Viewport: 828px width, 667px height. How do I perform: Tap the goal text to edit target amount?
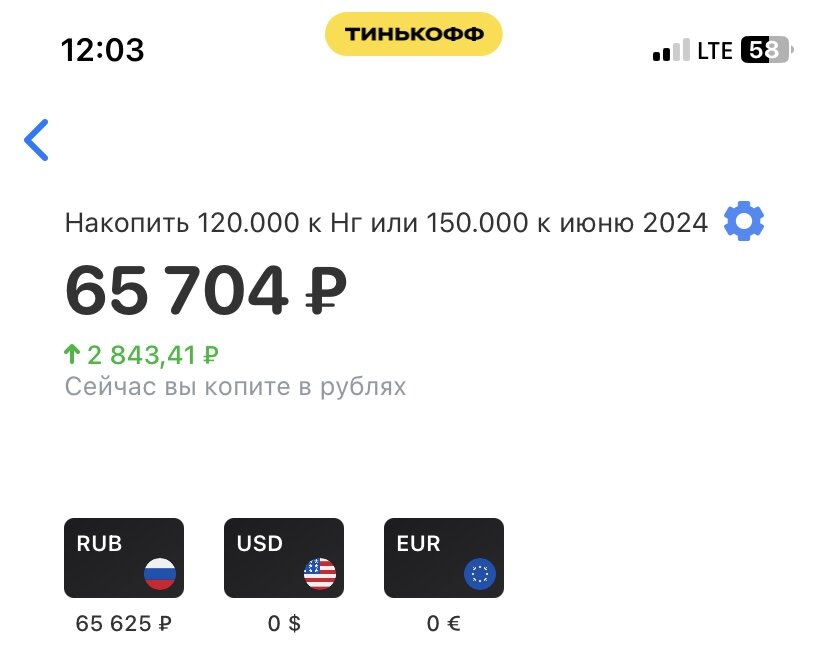point(385,222)
